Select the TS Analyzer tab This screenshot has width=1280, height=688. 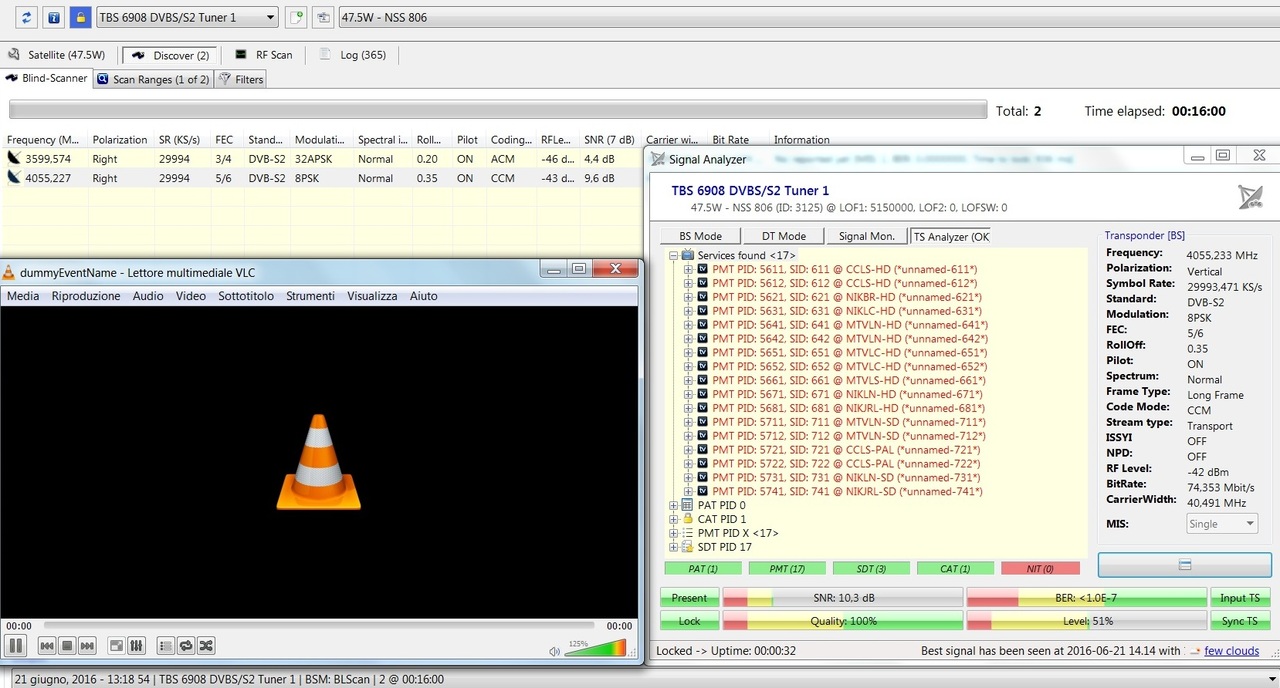click(x=950, y=236)
